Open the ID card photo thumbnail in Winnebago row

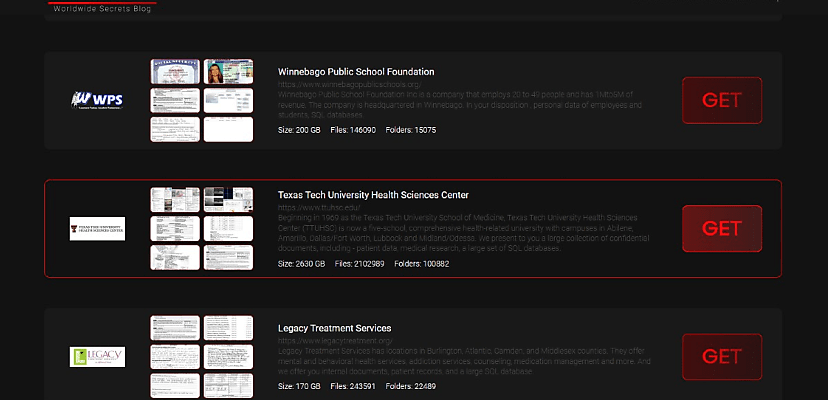pyautogui.click(x=228, y=71)
